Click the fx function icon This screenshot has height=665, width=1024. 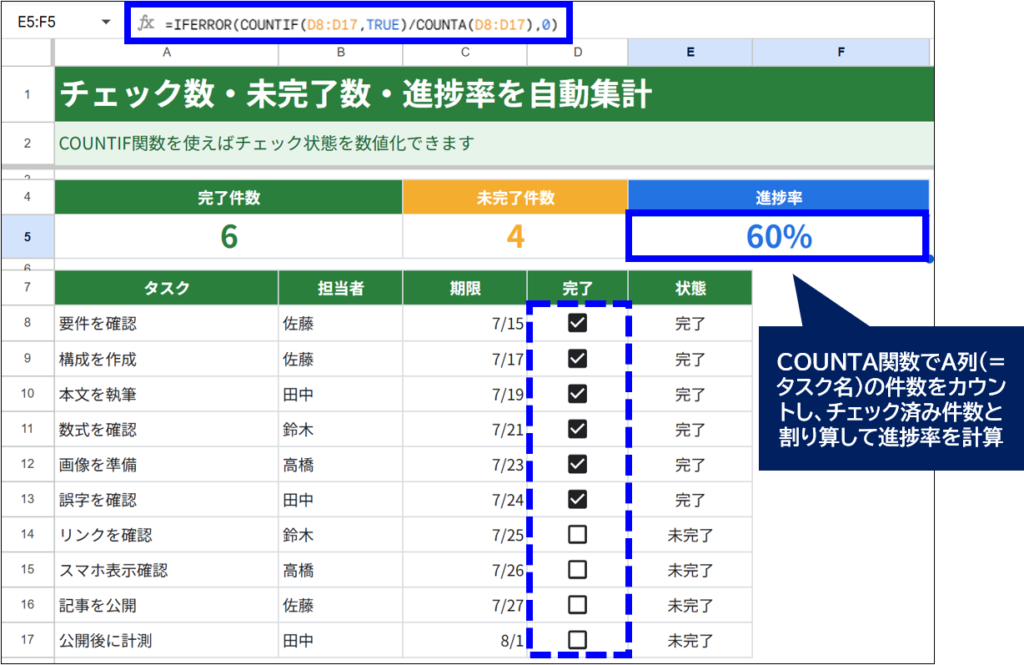coord(145,24)
